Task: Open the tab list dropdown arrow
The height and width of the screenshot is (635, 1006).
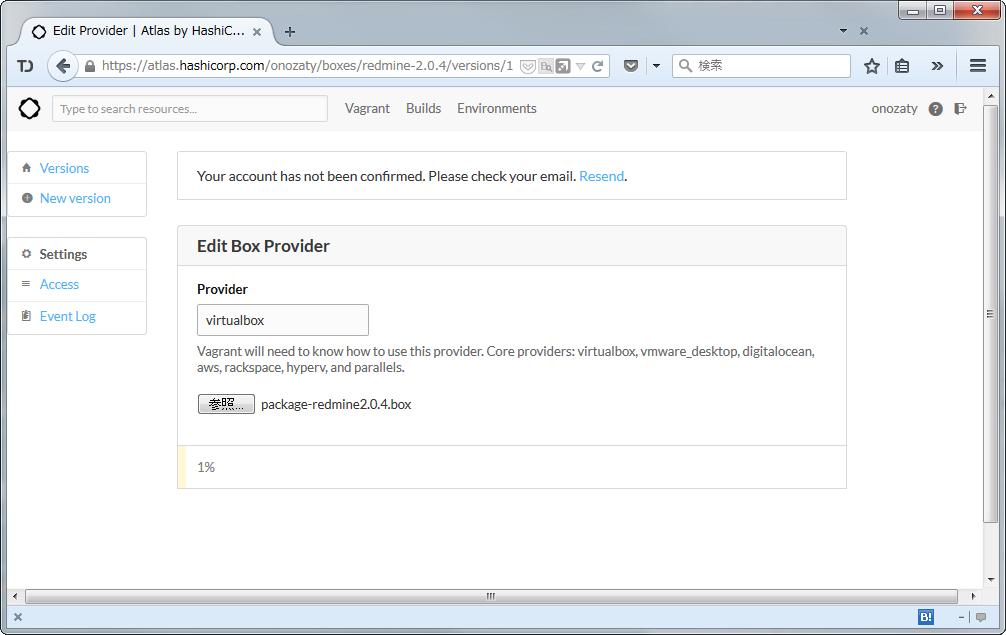Action: [x=843, y=31]
